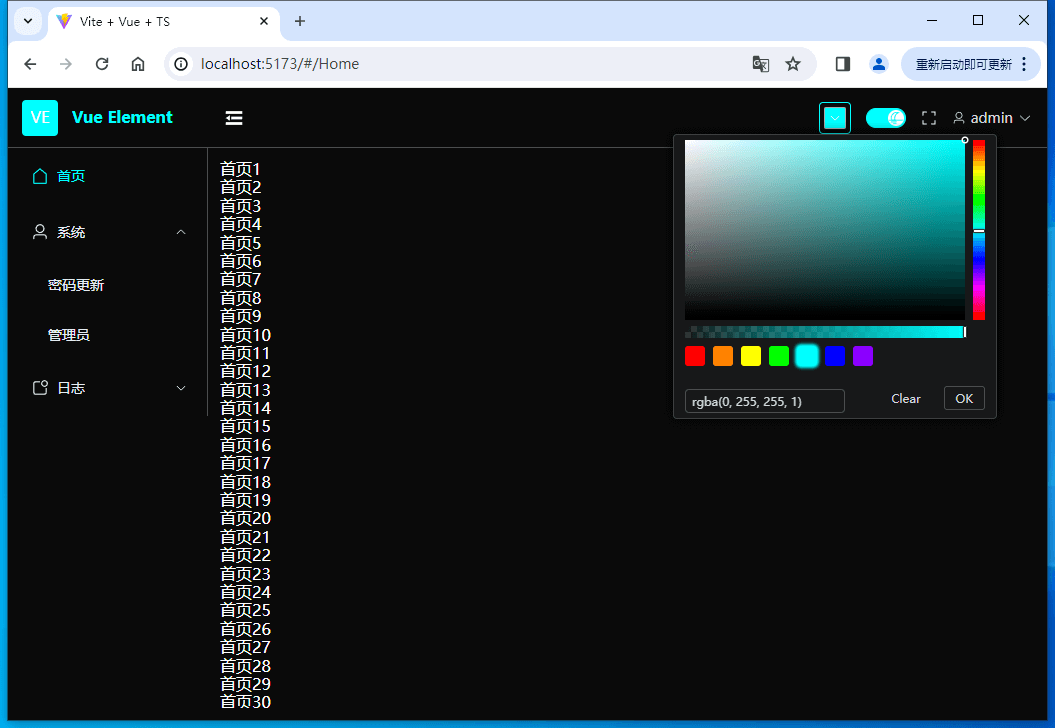Expand the 日志 submenu
This screenshot has height=728, width=1055.
pyautogui.click(x=181, y=388)
